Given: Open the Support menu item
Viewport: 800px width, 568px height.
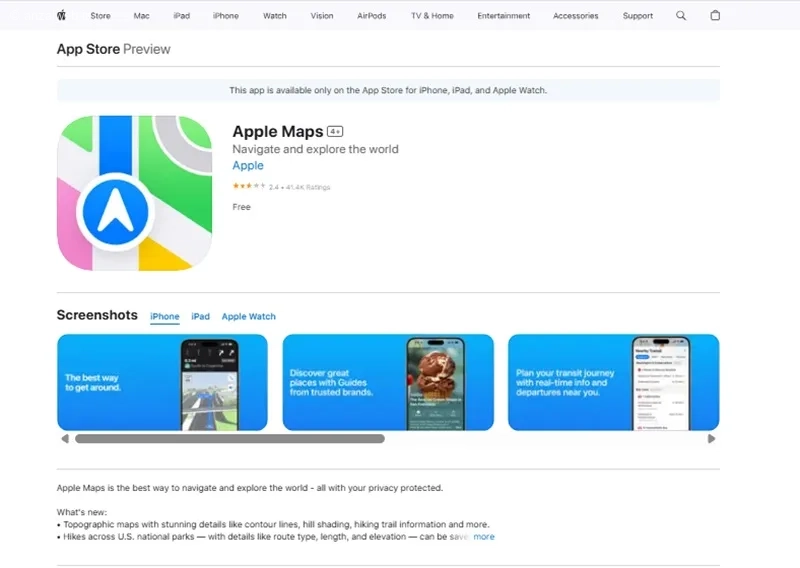Looking at the screenshot, I should coord(638,16).
